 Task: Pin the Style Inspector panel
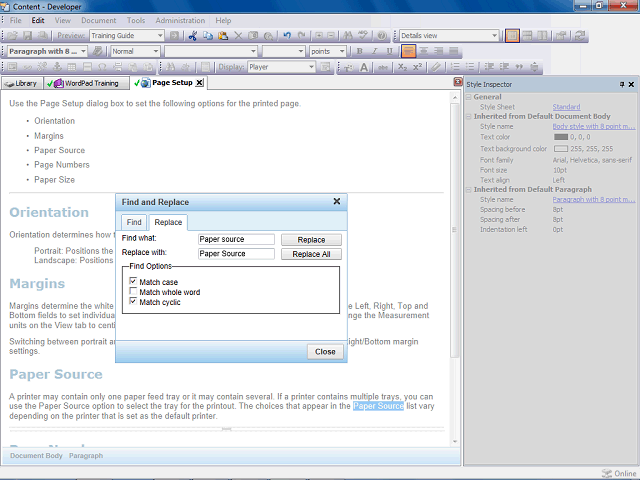point(622,84)
